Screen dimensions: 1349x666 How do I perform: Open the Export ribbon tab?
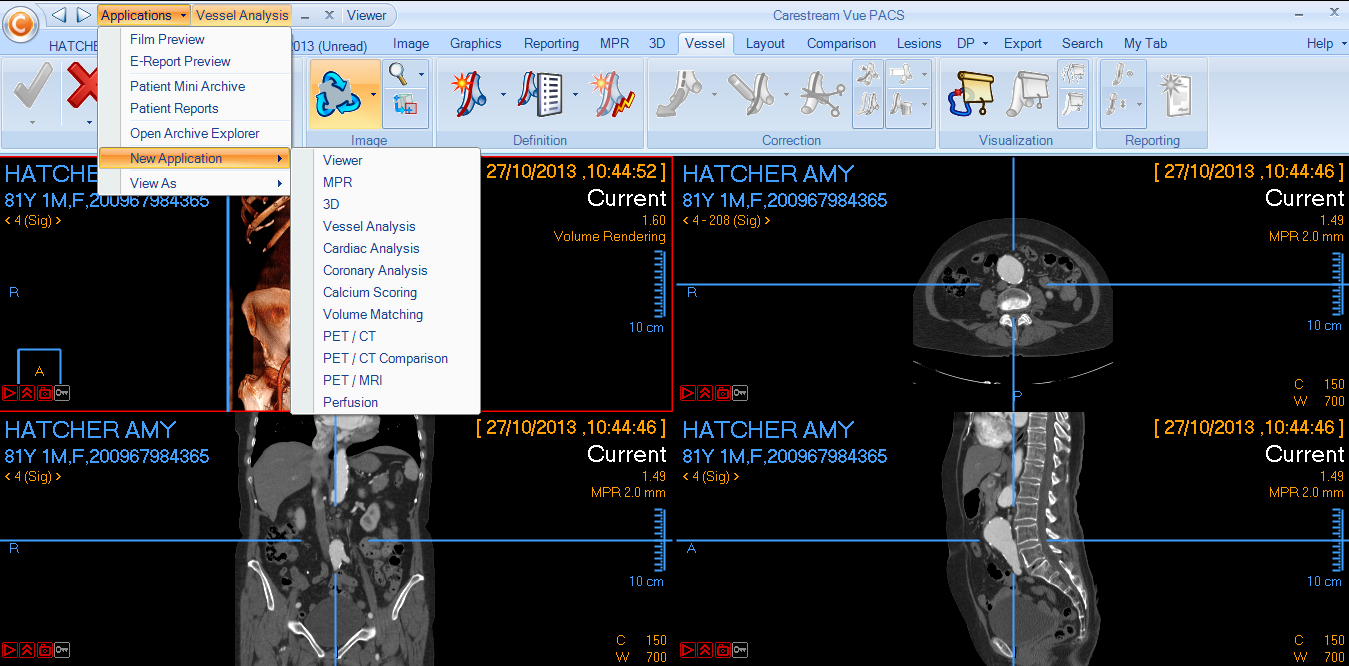click(x=1022, y=44)
